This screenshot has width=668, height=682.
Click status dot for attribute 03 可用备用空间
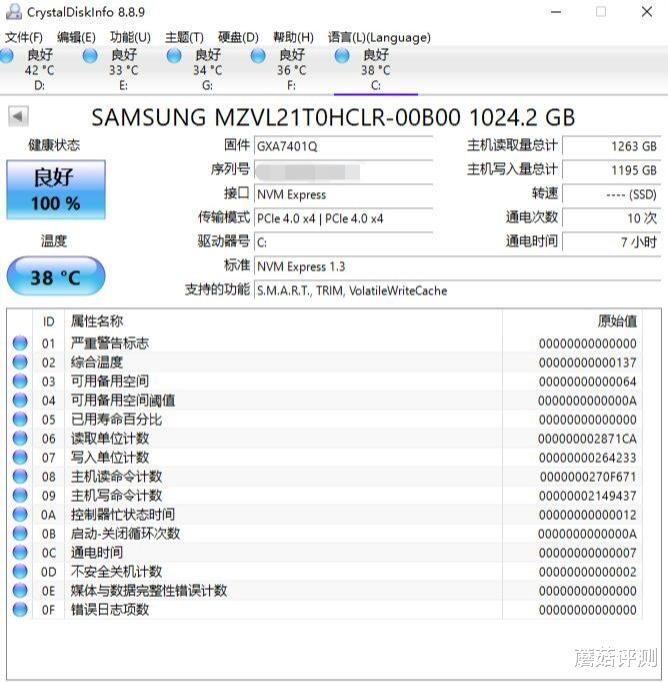[x=20, y=381]
